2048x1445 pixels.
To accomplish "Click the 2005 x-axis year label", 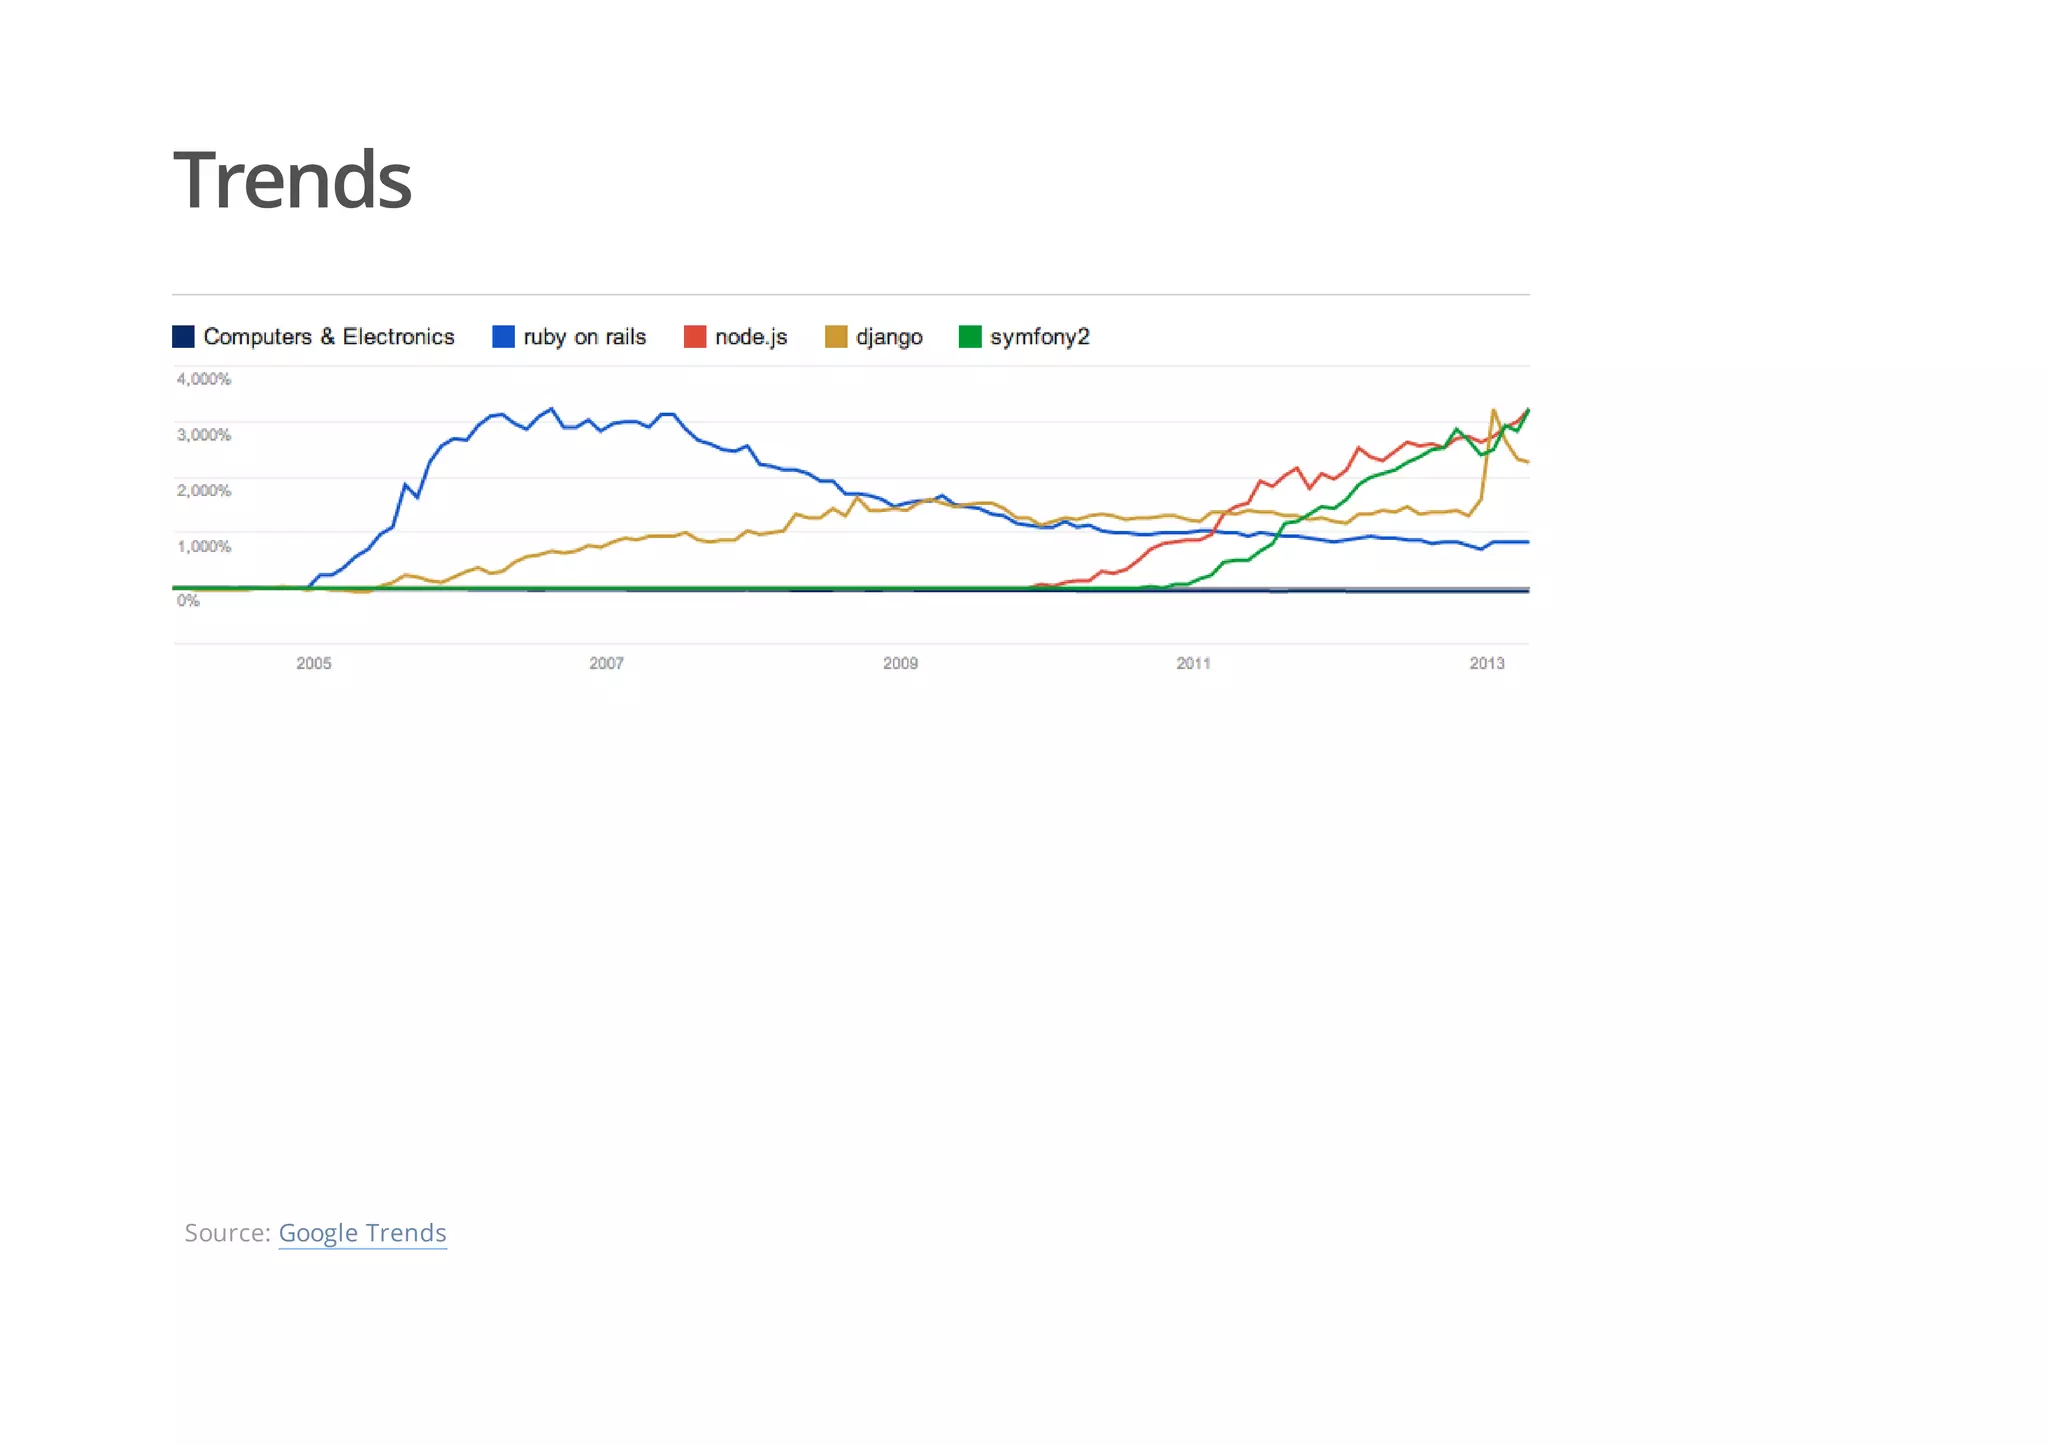I will (x=313, y=663).
